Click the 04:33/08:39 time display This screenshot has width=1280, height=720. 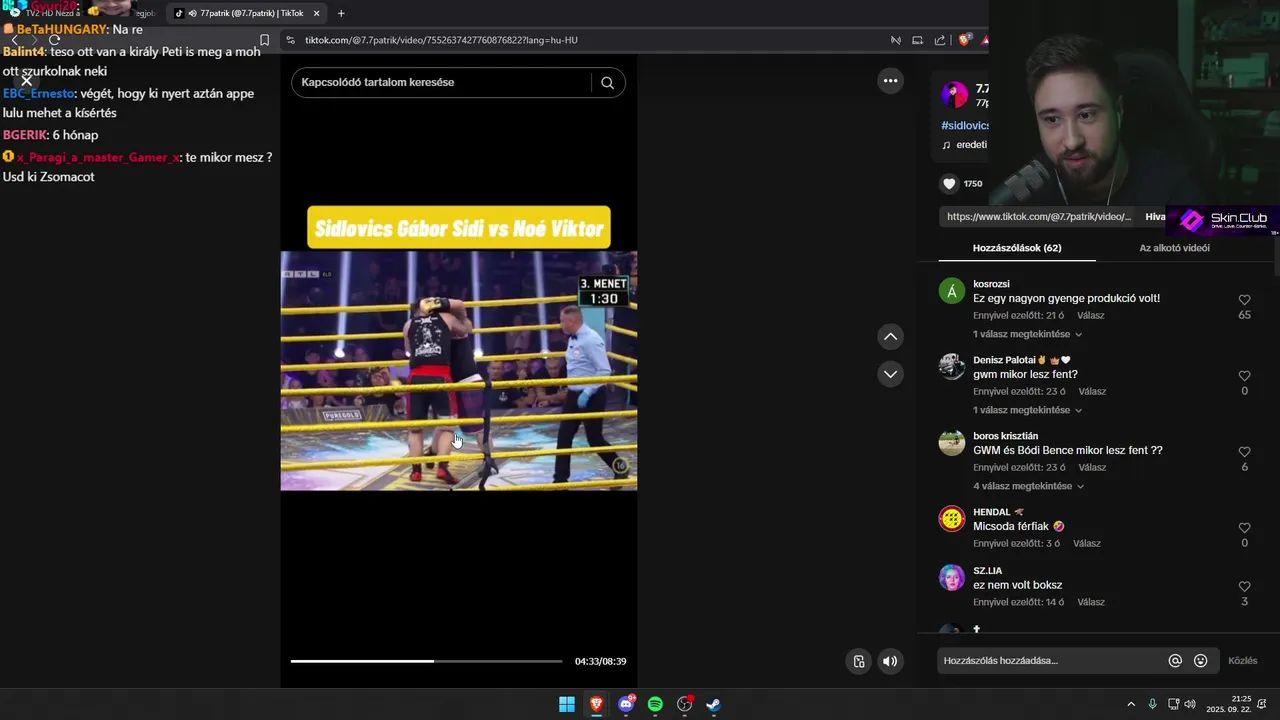pyautogui.click(x=600, y=661)
